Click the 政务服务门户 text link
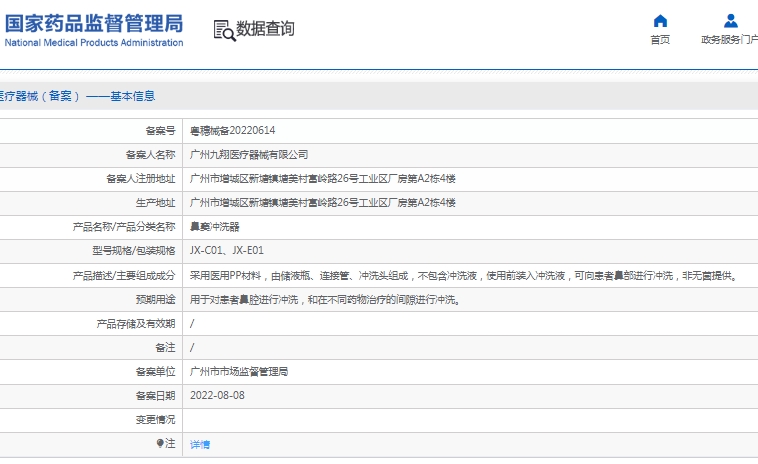This screenshot has width=758, height=464. [729, 40]
